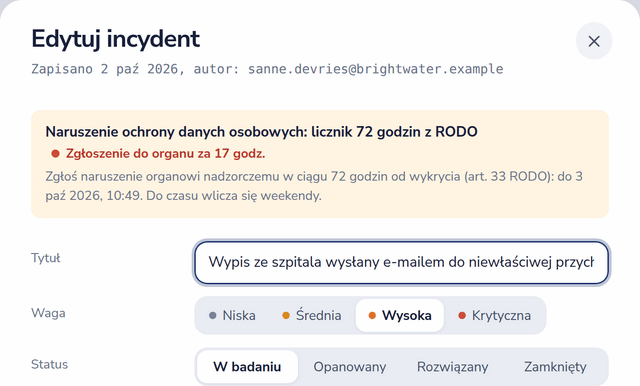
Task: Click the 'Zgłoszenie do organu za 17 godz.' text
Action: coord(165,154)
